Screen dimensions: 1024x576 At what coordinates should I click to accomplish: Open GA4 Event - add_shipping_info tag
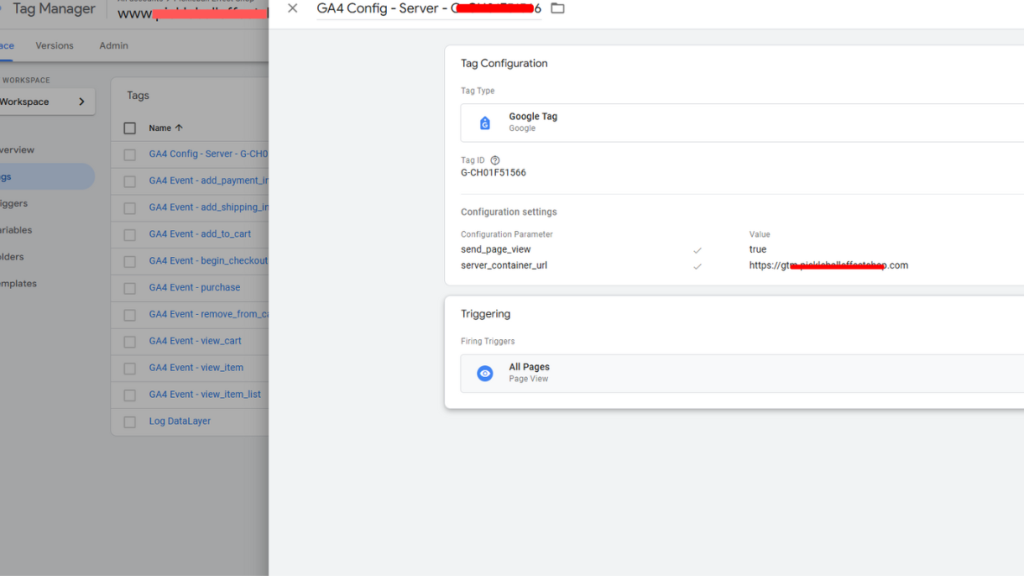[208, 207]
